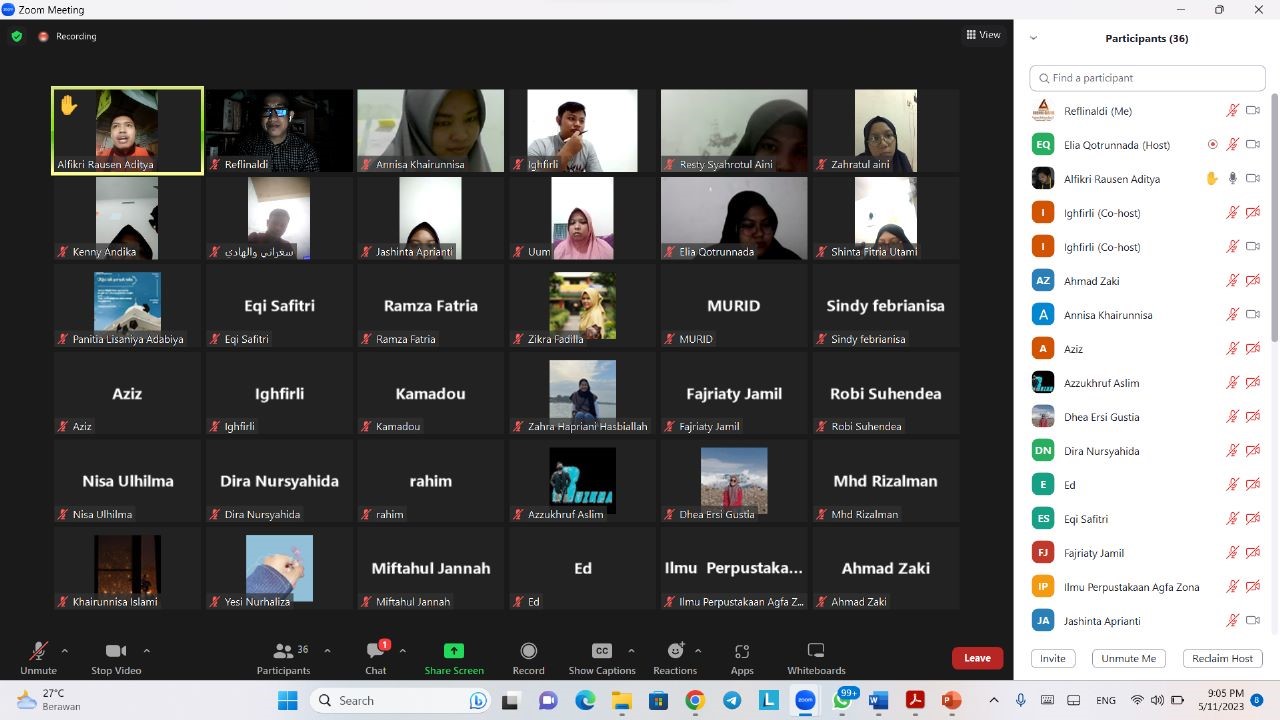Open the Apps panel
The width and height of the screenshot is (1280, 720).
click(x=741, y=652)
